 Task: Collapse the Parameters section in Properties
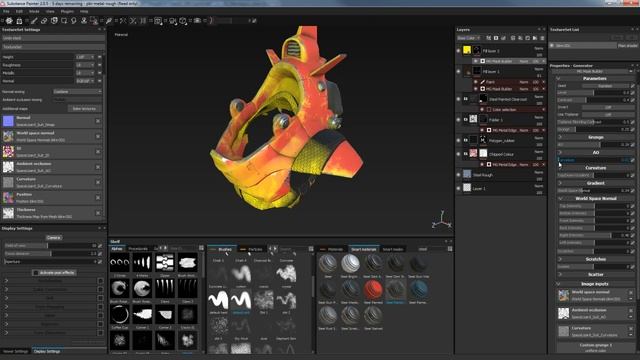click(x=558, y=78)
